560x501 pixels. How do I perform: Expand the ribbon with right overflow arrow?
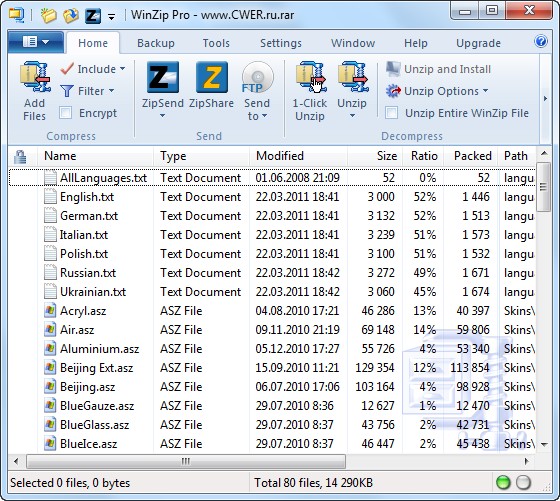point(545,98)
